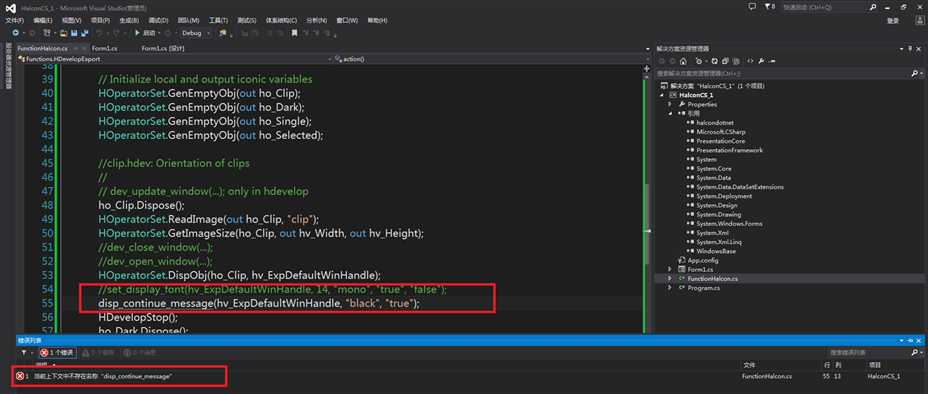Viewport: 928px width, 394px height.
Task: Open the 编辑(E) menu
Action: click(43, 20)
